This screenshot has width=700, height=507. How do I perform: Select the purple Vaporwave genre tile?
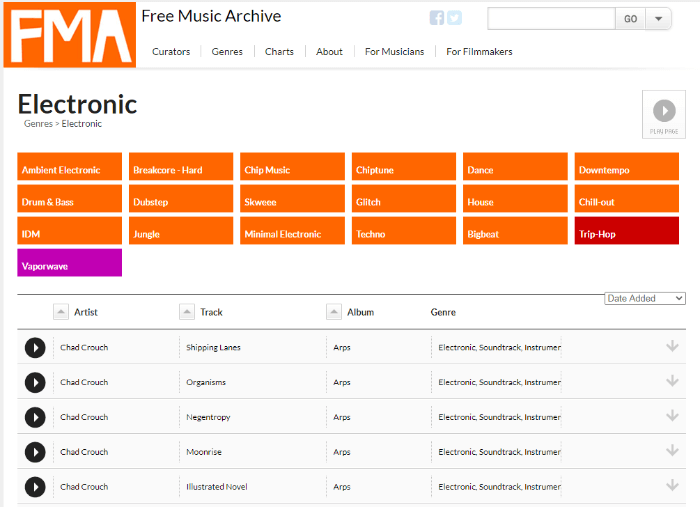click(x=70, y=263)
